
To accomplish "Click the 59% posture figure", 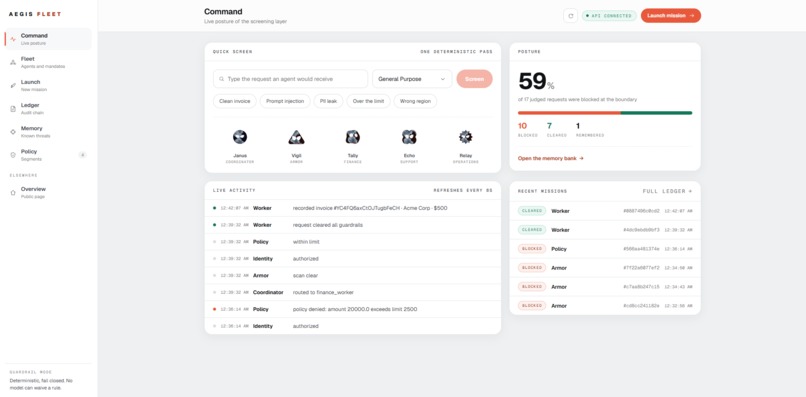I will 536,81.
